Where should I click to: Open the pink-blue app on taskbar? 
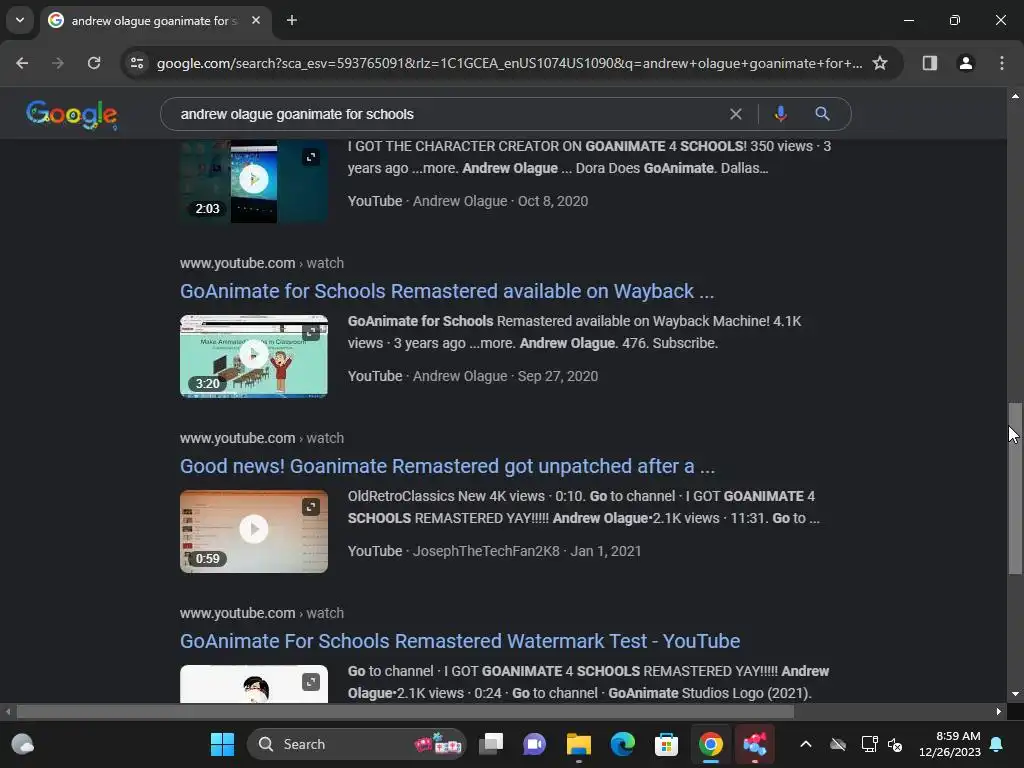pos(754,744)
